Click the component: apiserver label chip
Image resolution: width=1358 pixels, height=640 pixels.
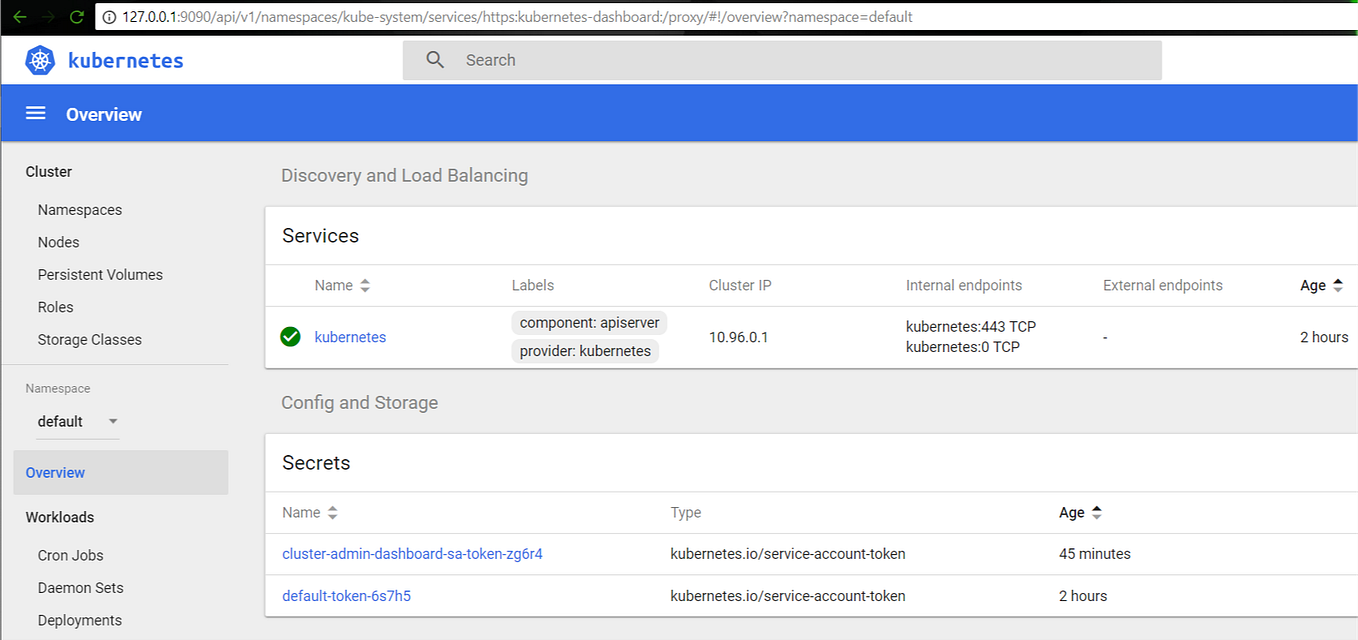(589, 322)
